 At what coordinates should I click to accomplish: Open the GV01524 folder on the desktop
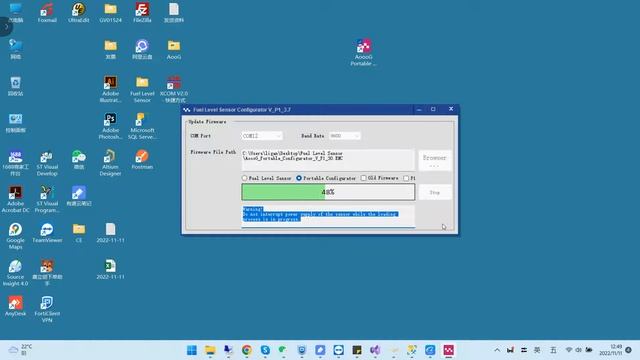[110, 12]
